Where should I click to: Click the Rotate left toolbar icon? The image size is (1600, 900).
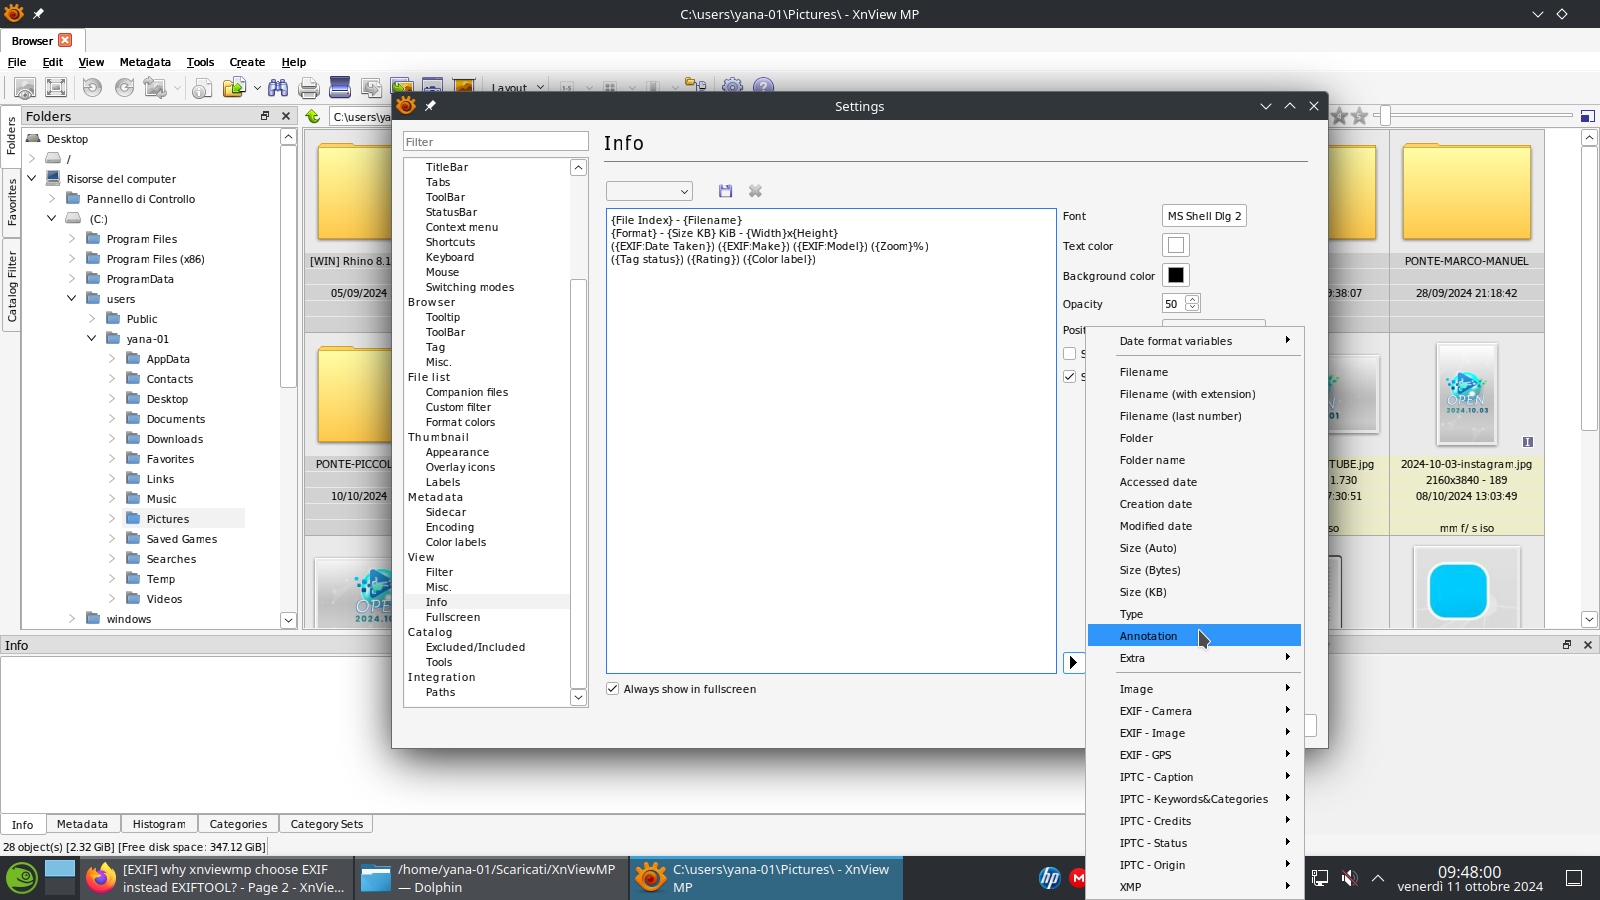click(x=92, y=88)
